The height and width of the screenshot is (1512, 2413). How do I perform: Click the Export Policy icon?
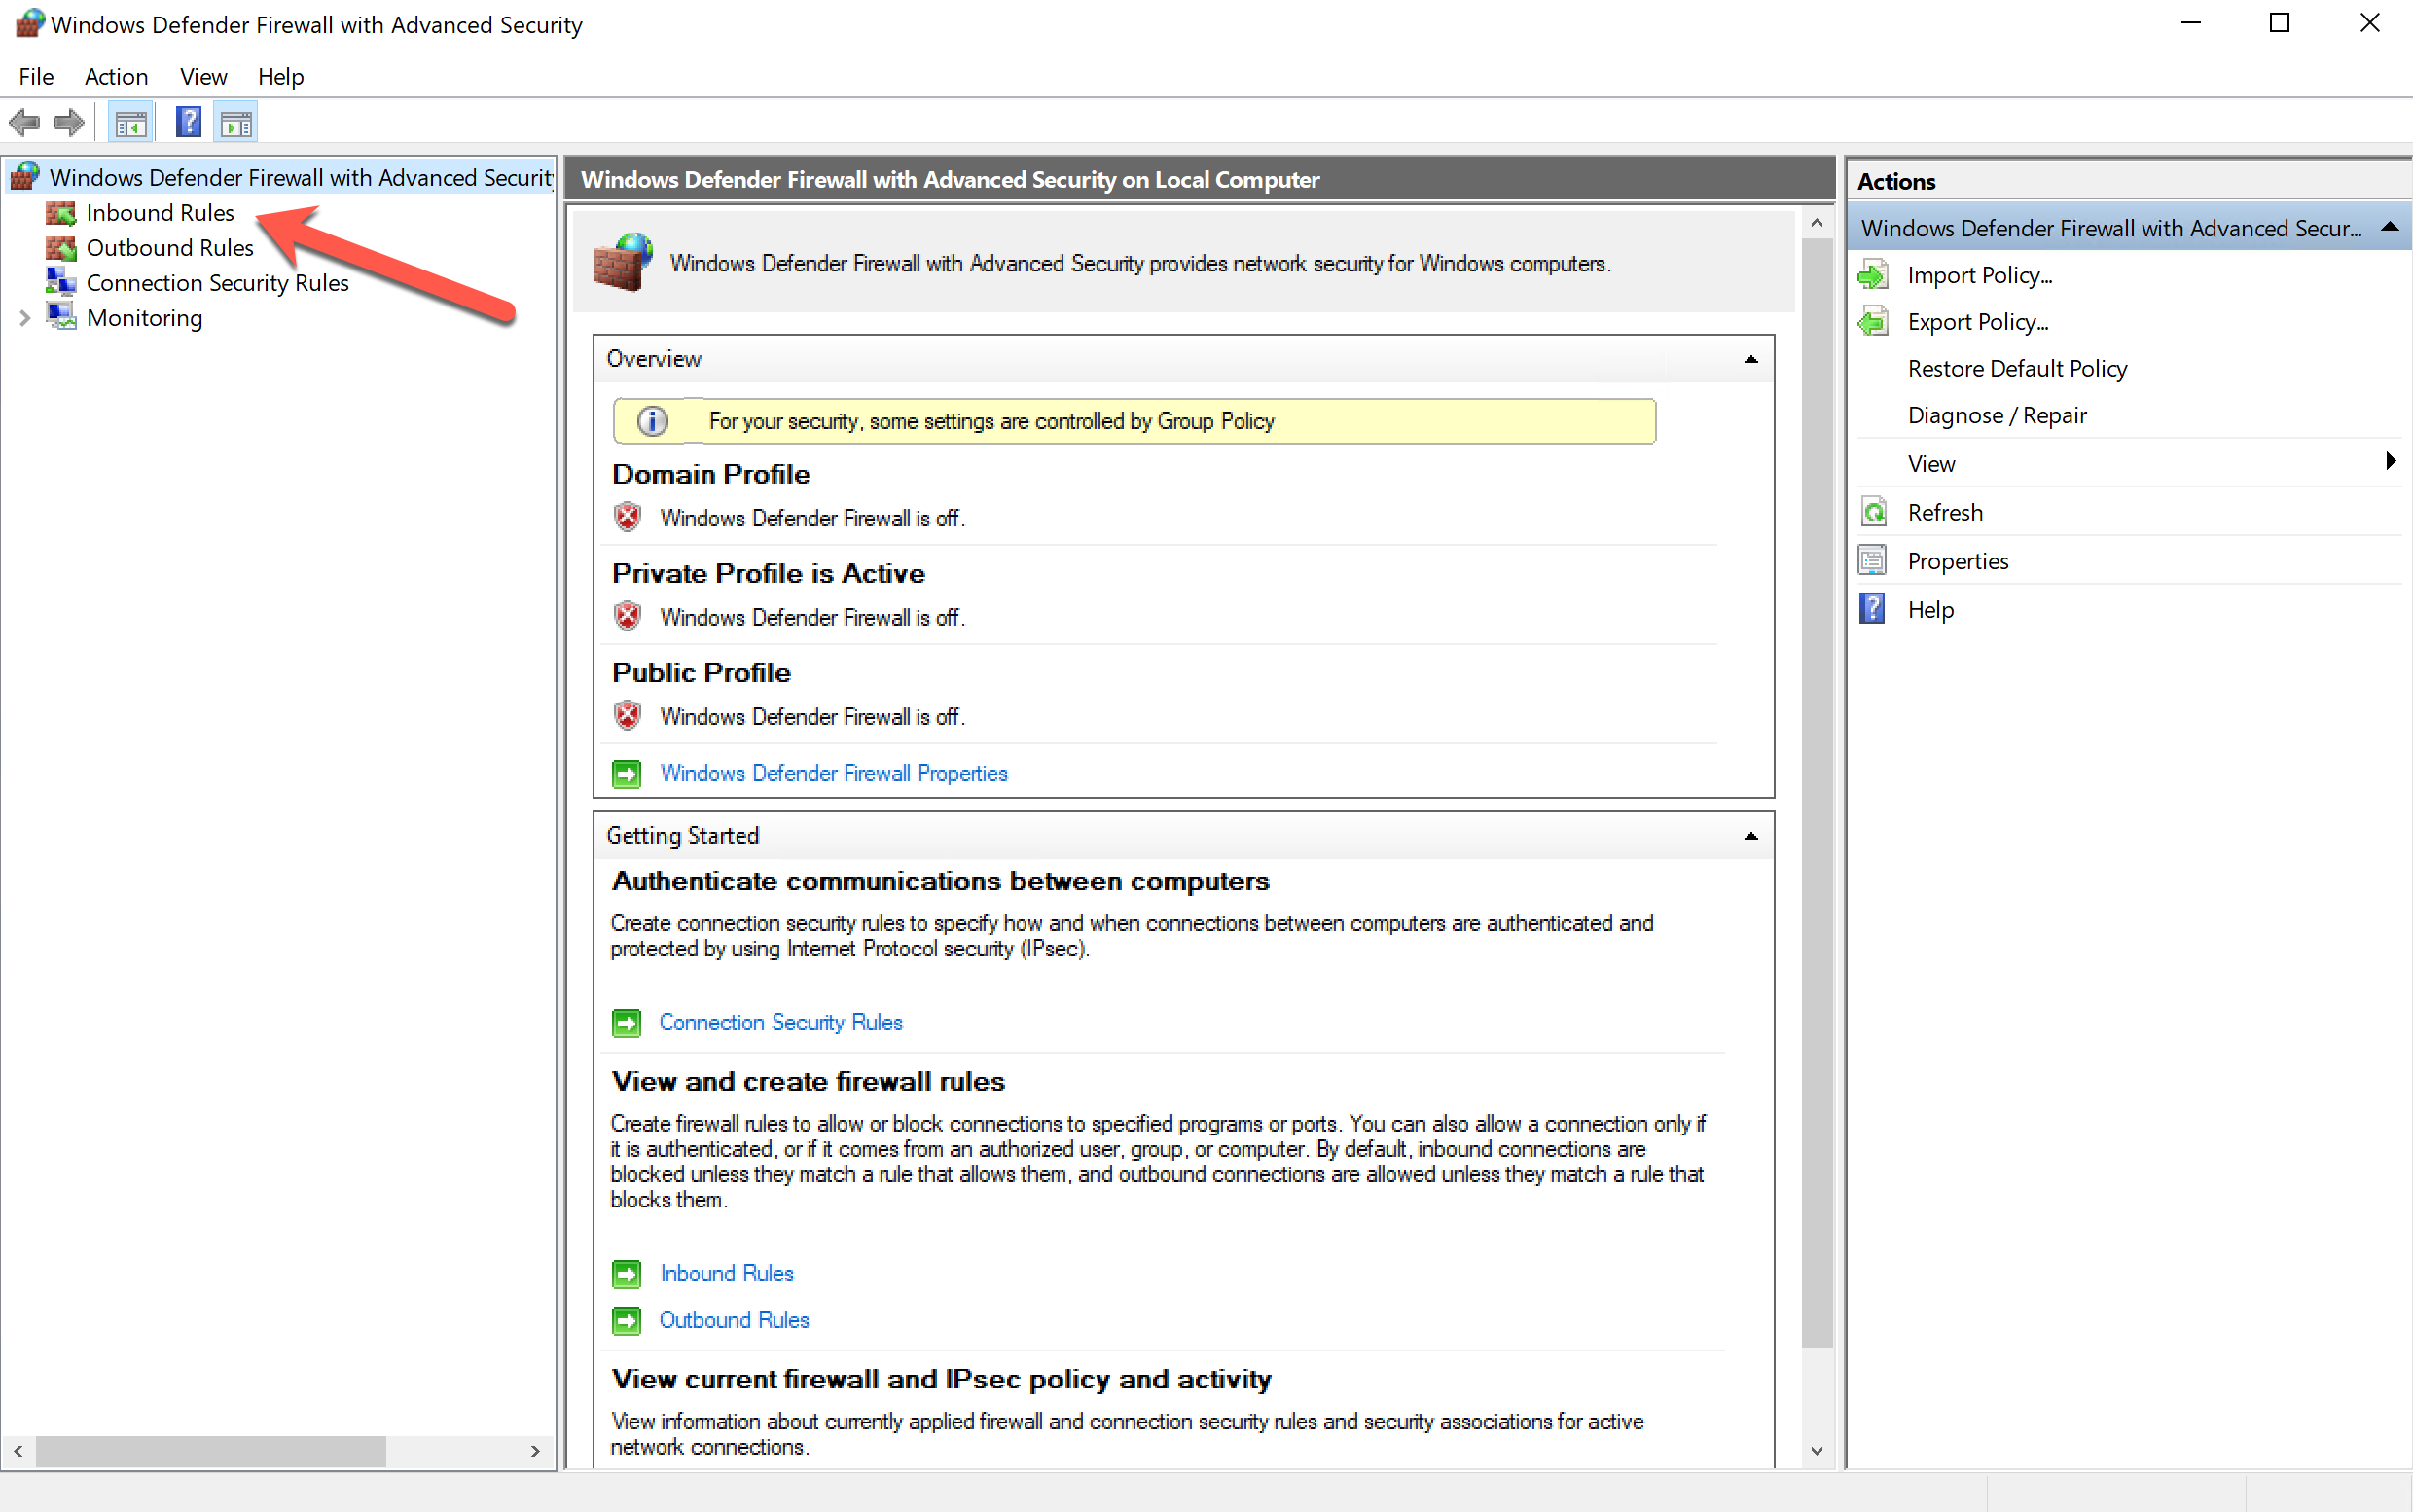(x=1872, y=322)
